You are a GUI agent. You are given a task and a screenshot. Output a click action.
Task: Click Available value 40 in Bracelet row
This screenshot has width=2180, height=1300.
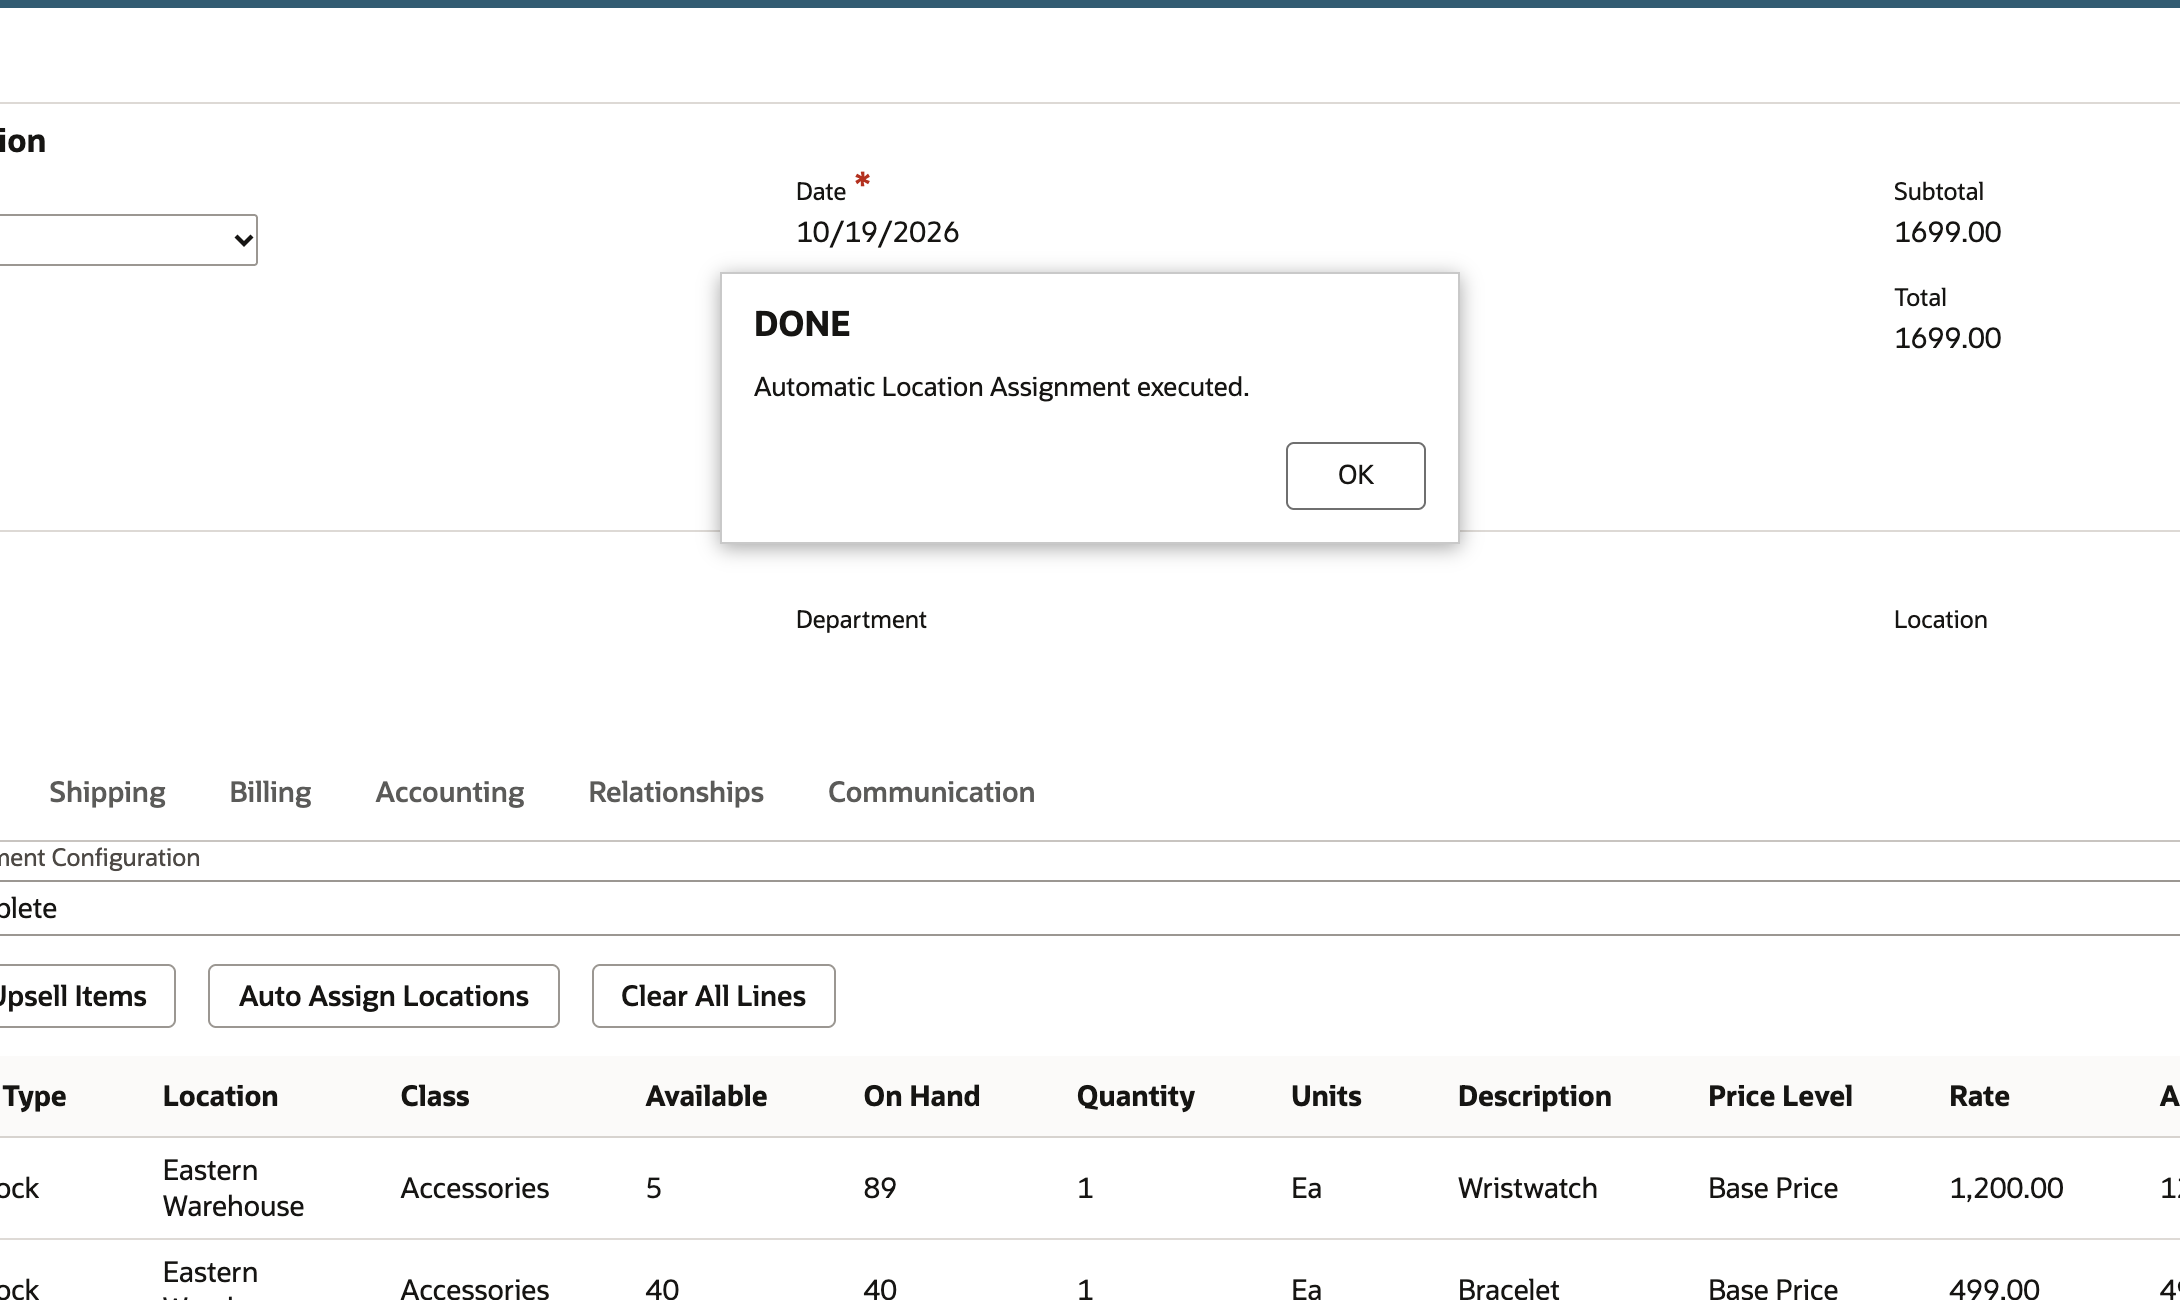coord(662,1289)
